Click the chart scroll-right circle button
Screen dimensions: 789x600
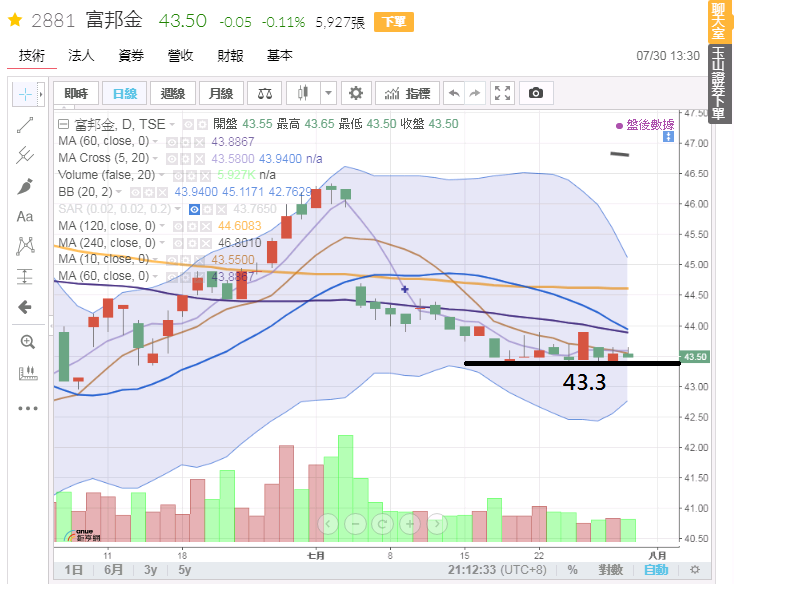[x=437, y=524]
